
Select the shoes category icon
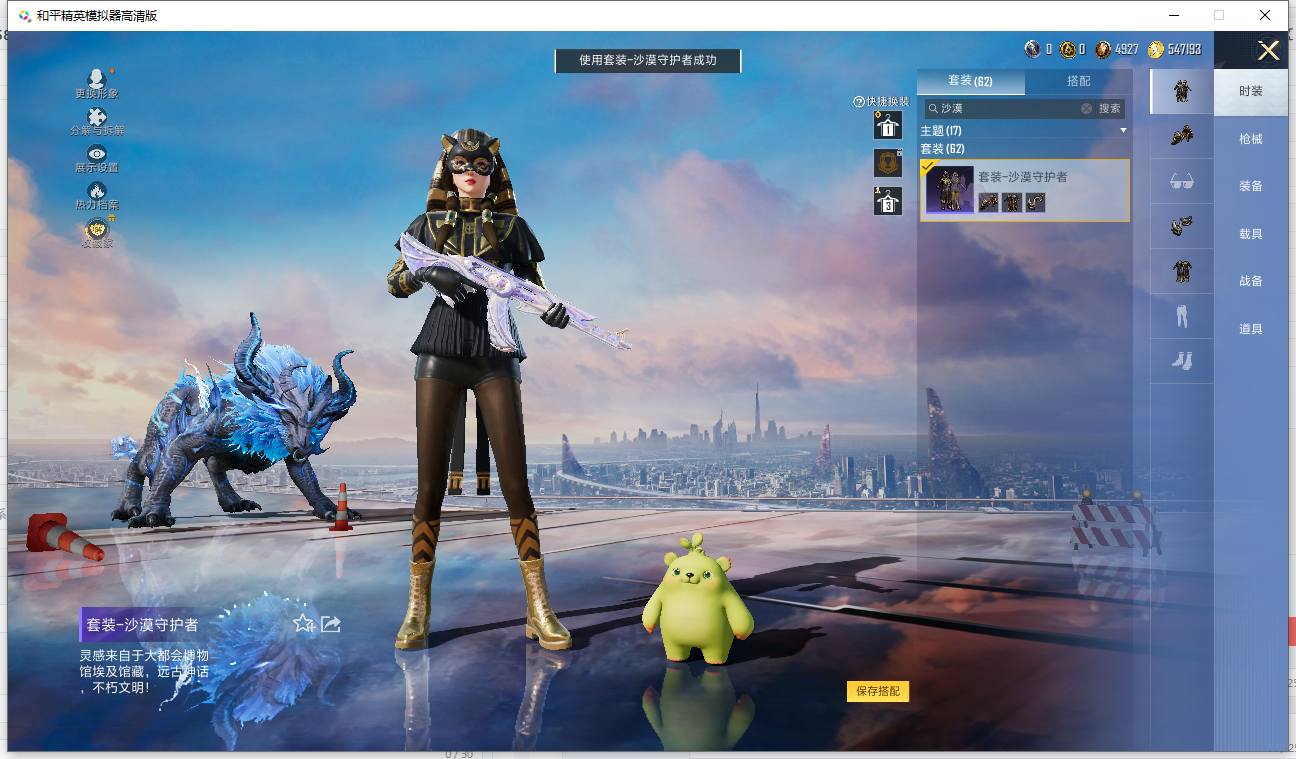click(1182, 361)
